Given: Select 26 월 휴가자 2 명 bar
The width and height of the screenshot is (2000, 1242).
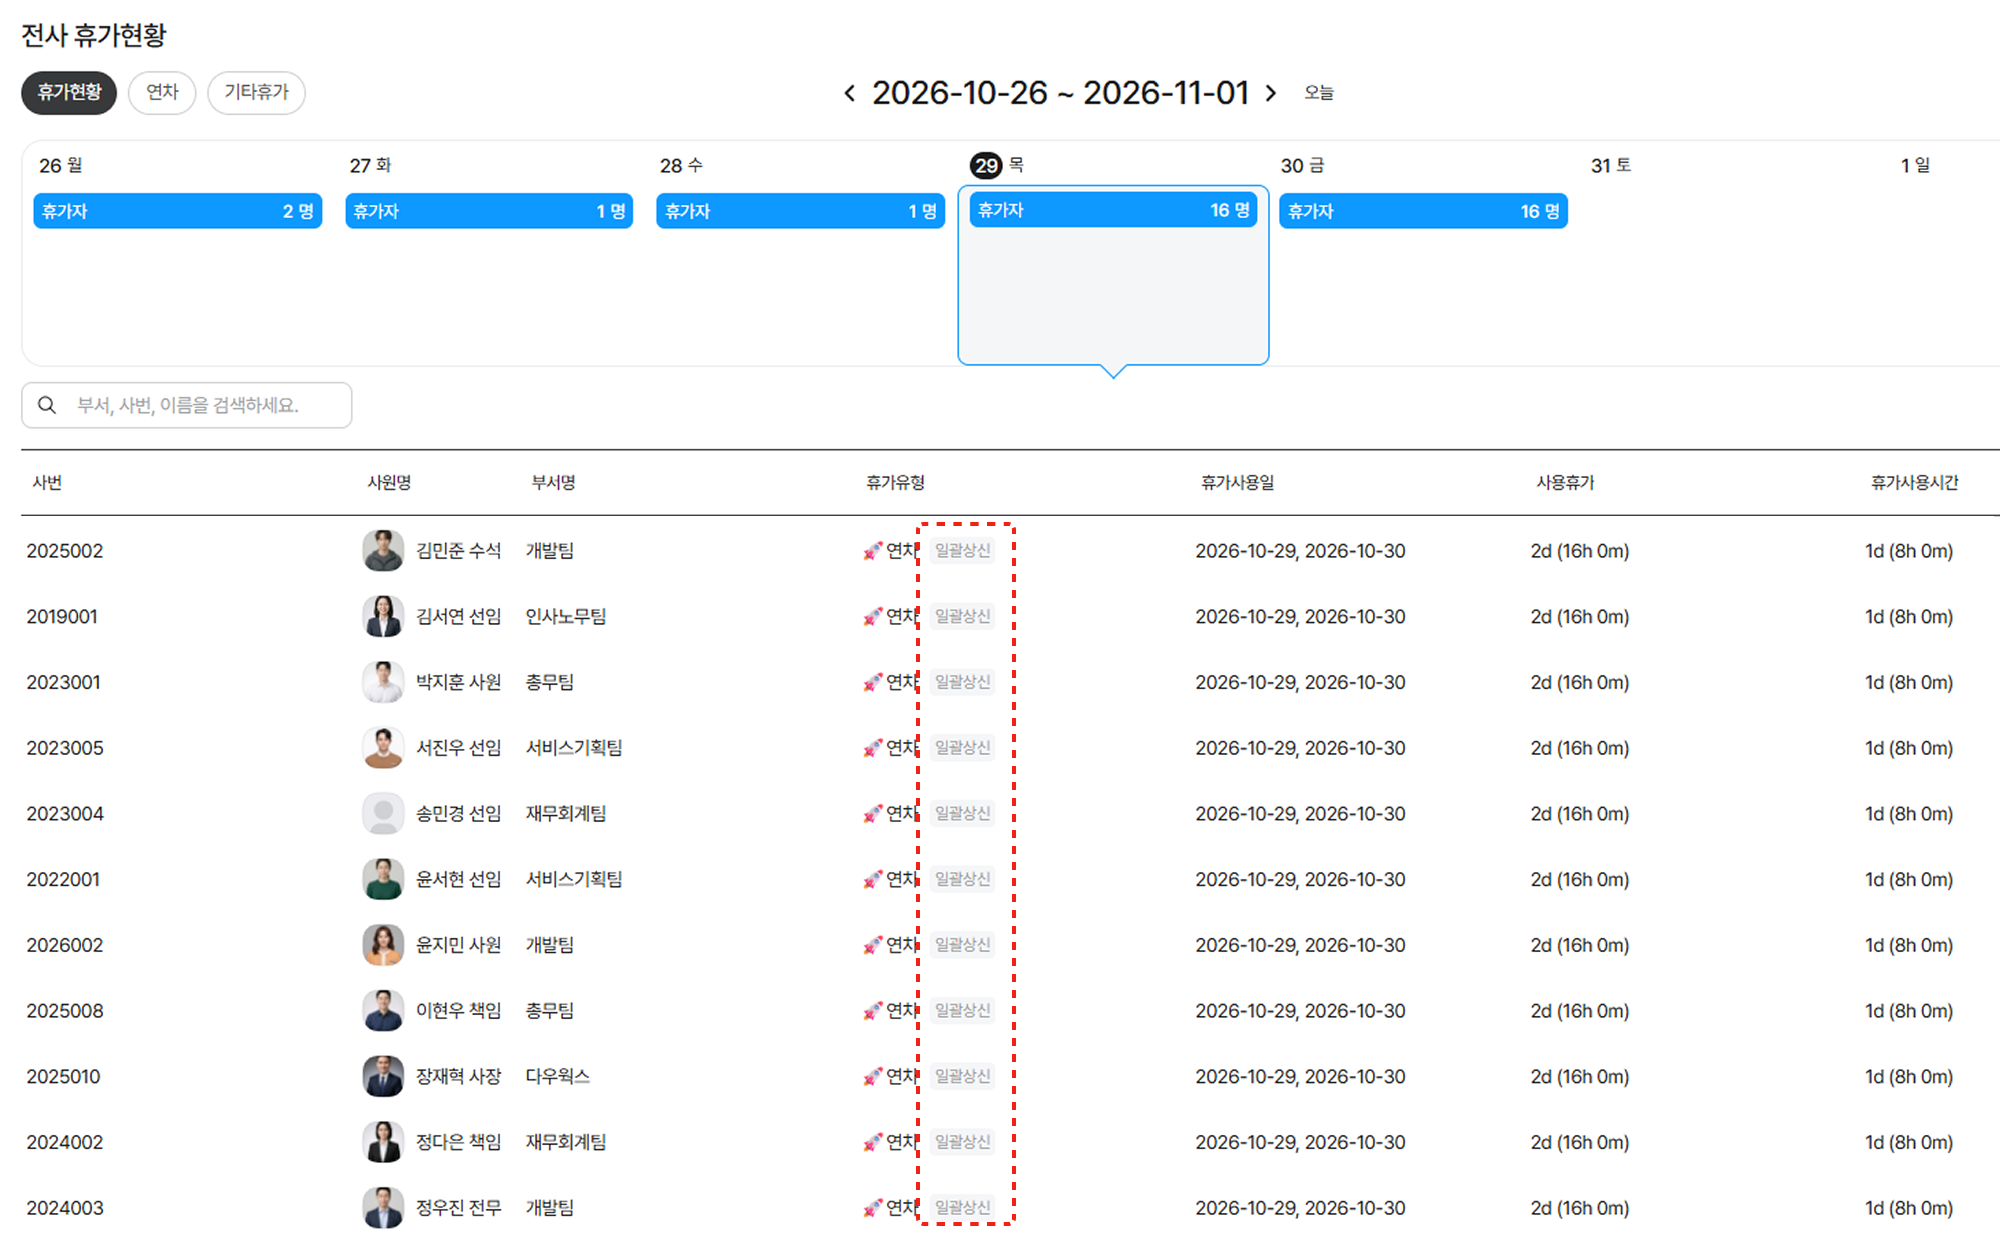Looking at the screenshot, I should [178, 211].
